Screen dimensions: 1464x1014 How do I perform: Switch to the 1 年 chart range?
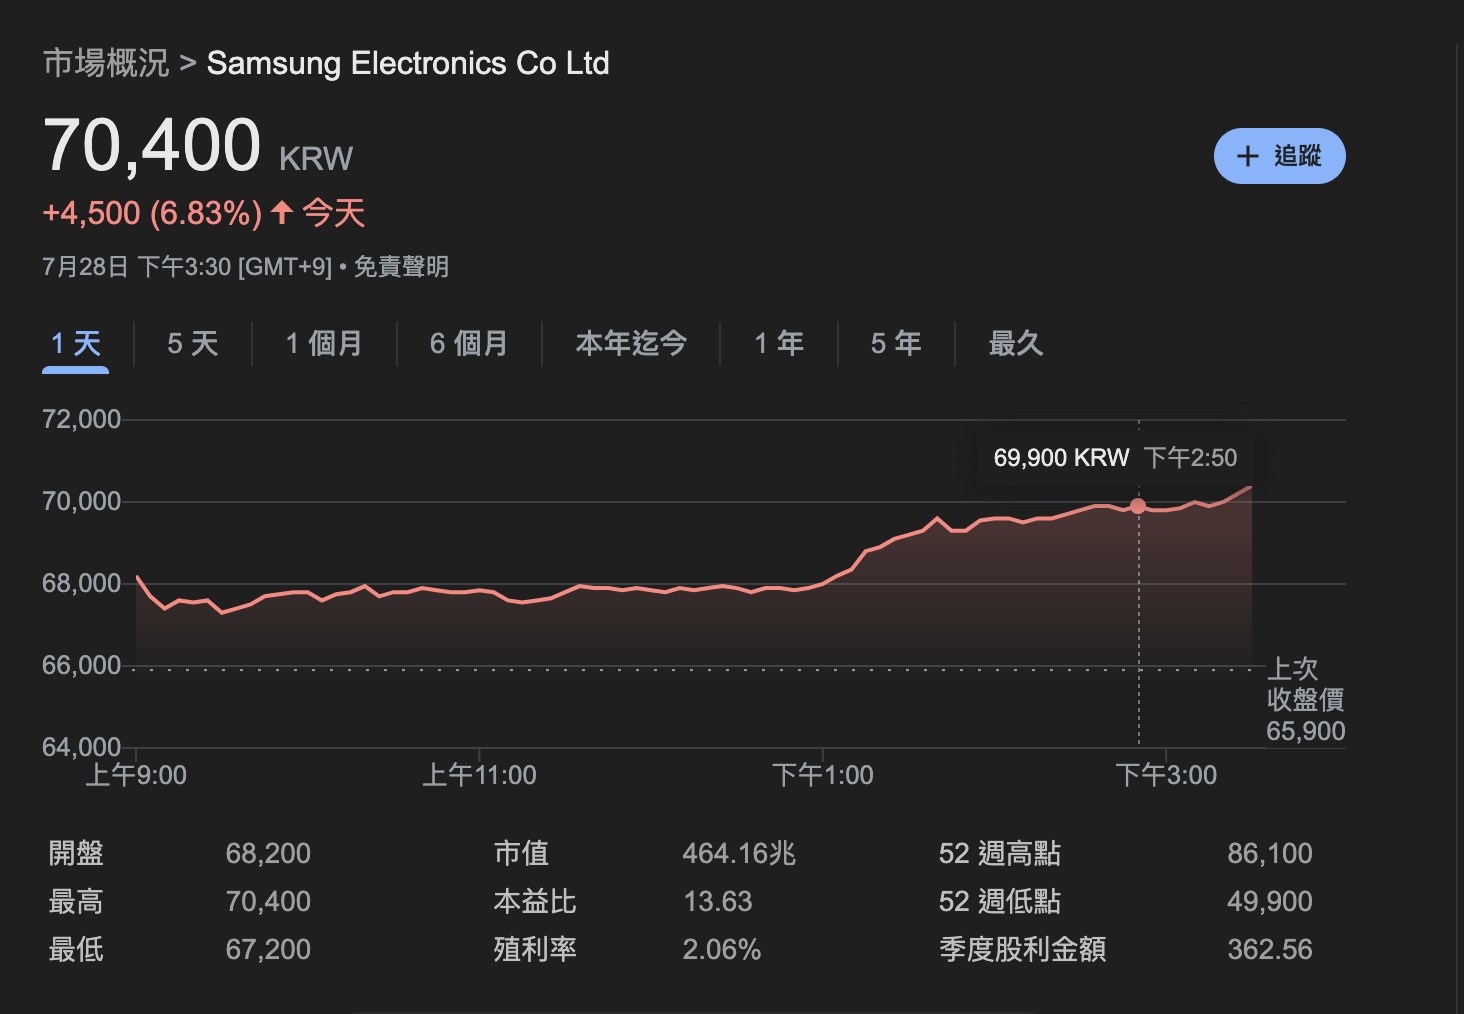tap(778, 343)
